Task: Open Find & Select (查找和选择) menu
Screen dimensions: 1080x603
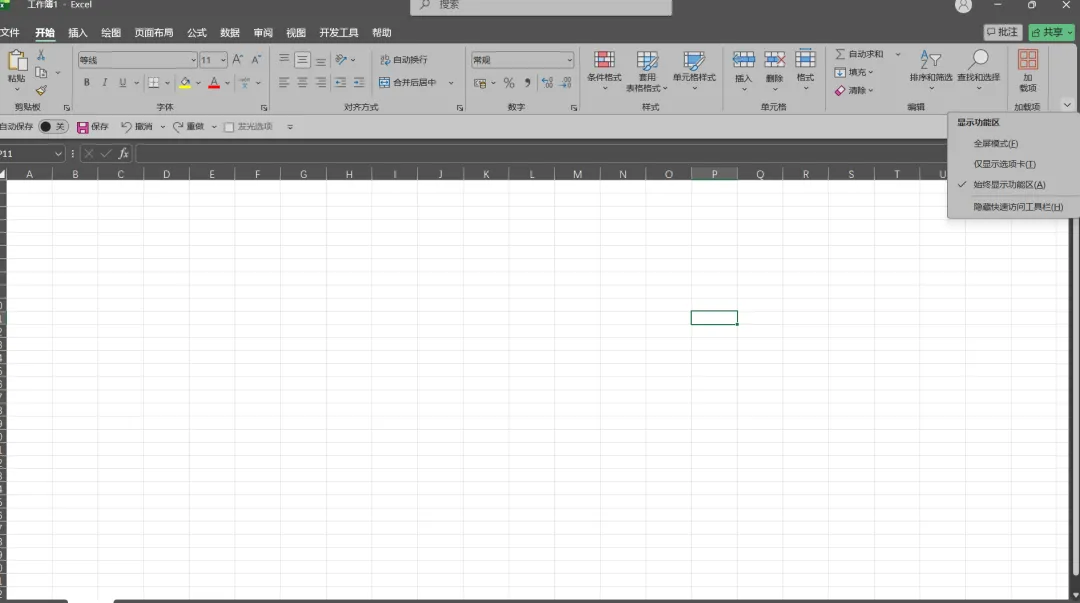Action: coord(978,69)
